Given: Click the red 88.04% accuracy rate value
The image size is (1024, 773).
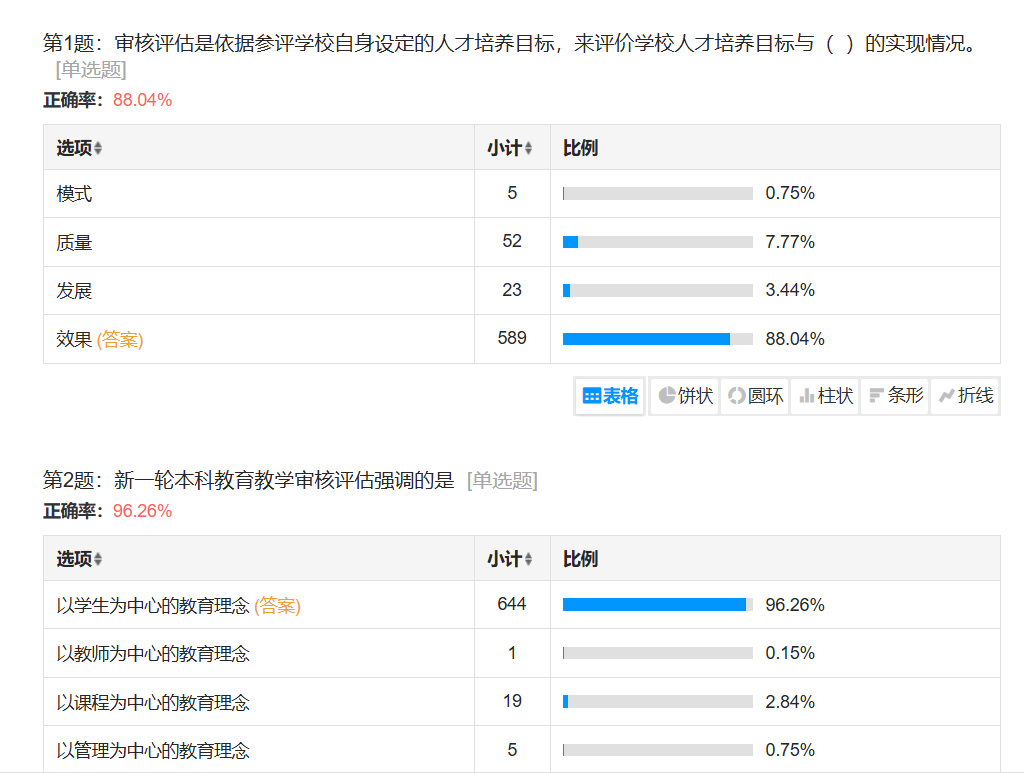Looking at the screenshot, I should (142, 100).
